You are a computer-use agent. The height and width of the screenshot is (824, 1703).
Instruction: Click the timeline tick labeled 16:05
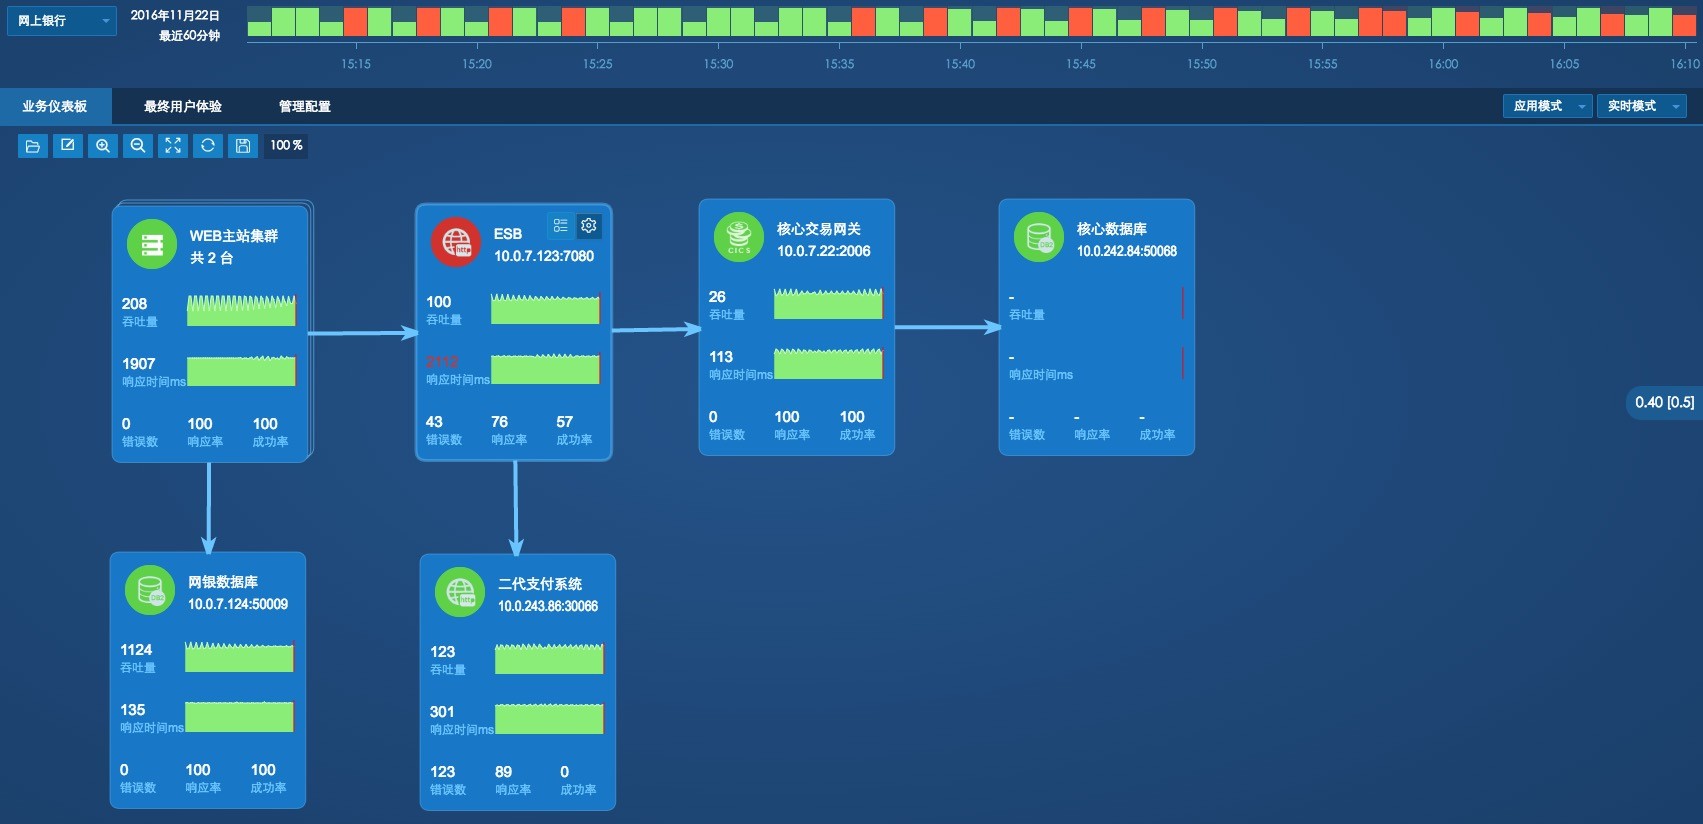(x=1564, y=64)
